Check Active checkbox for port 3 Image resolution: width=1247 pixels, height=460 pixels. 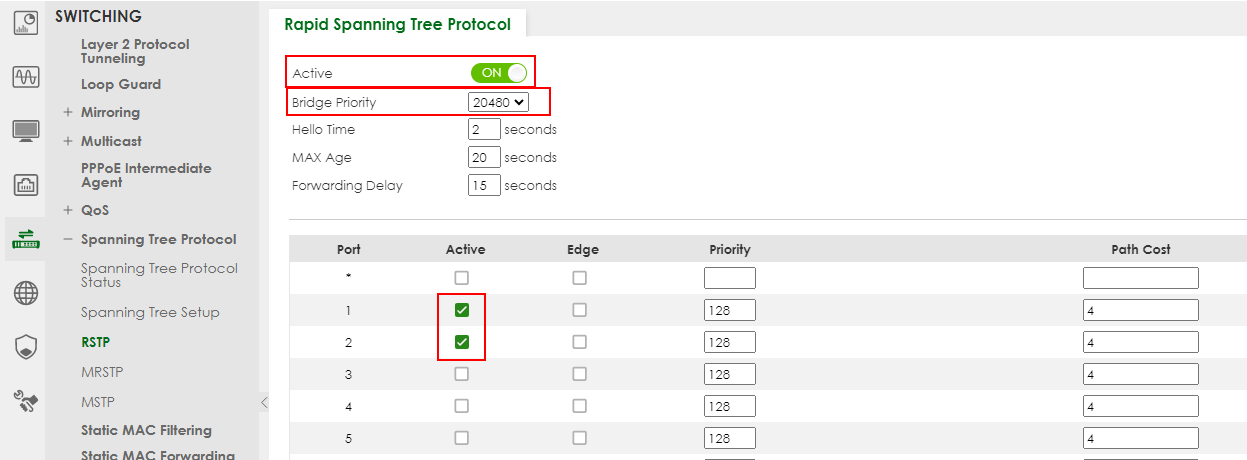(461, 374)
